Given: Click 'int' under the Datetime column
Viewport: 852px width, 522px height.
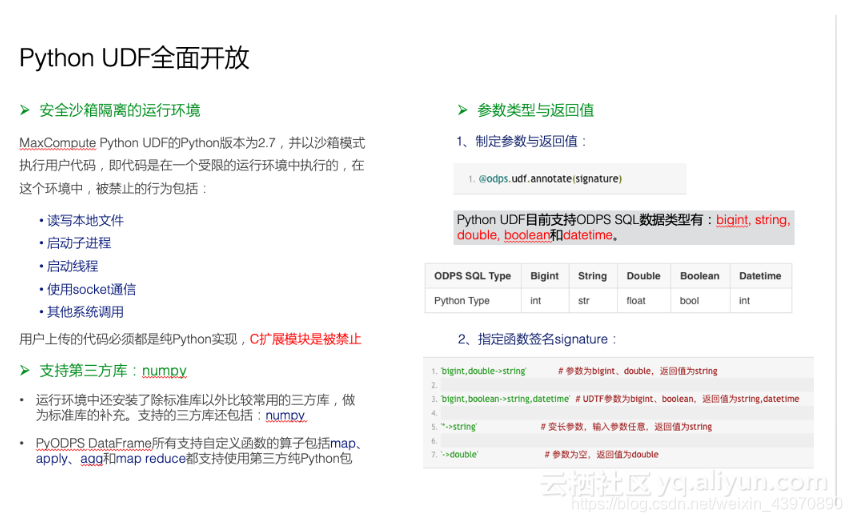Looking at the screenshot, I should [744, 301].
